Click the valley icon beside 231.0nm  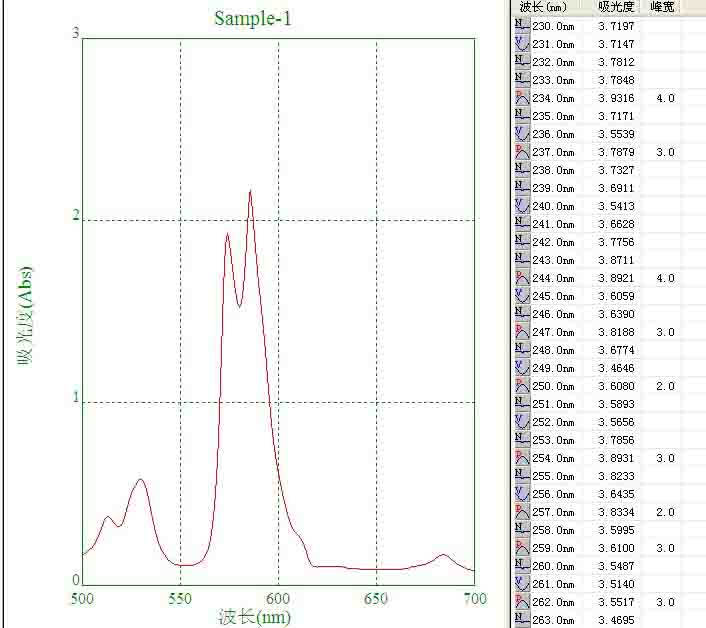point(522,44)
